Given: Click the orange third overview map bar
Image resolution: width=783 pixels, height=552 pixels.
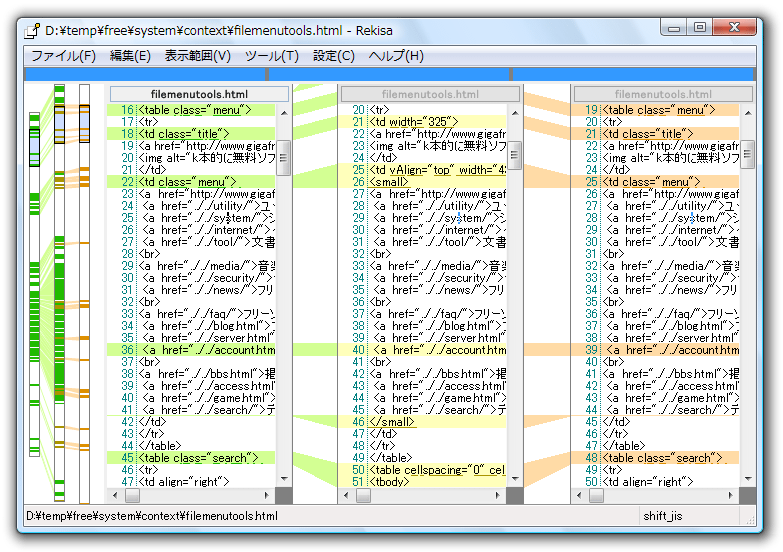Looking at the screenshot, I should 84,294.
